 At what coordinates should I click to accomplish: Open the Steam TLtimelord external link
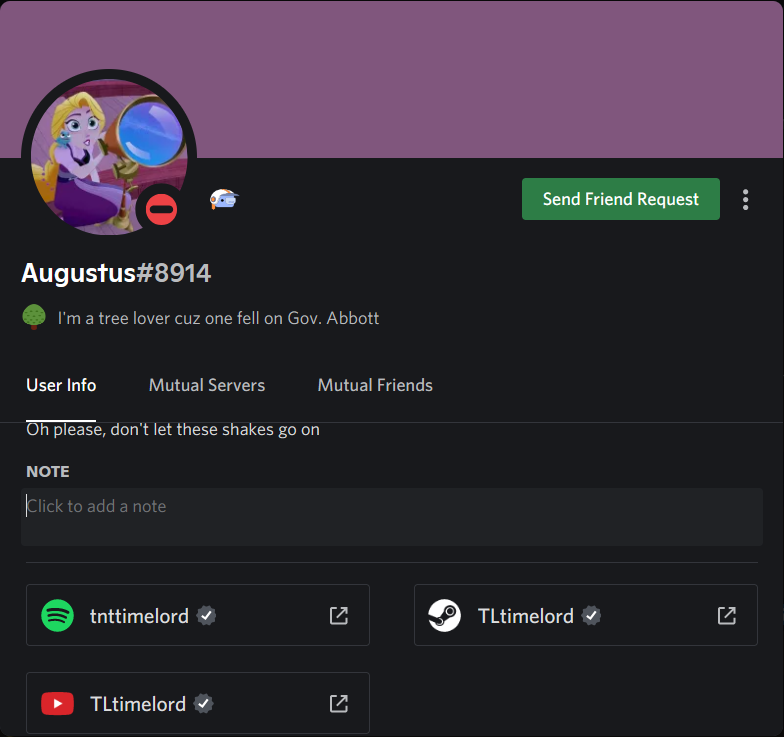[x=726, y=616]
